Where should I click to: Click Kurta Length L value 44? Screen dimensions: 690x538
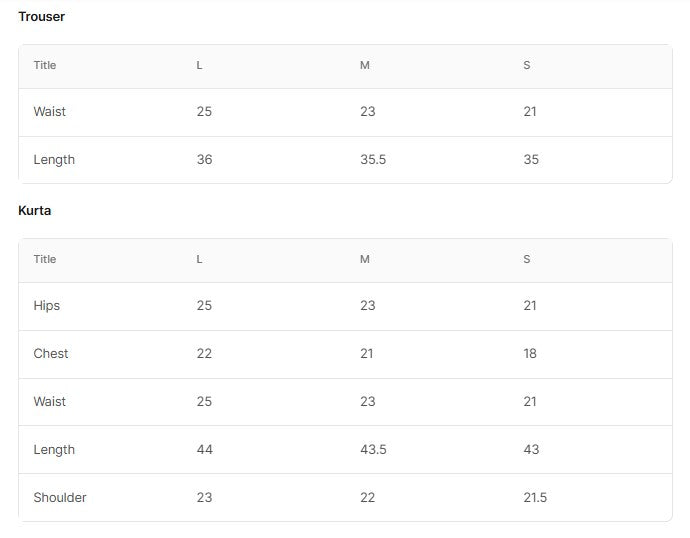tap(205, 450)
